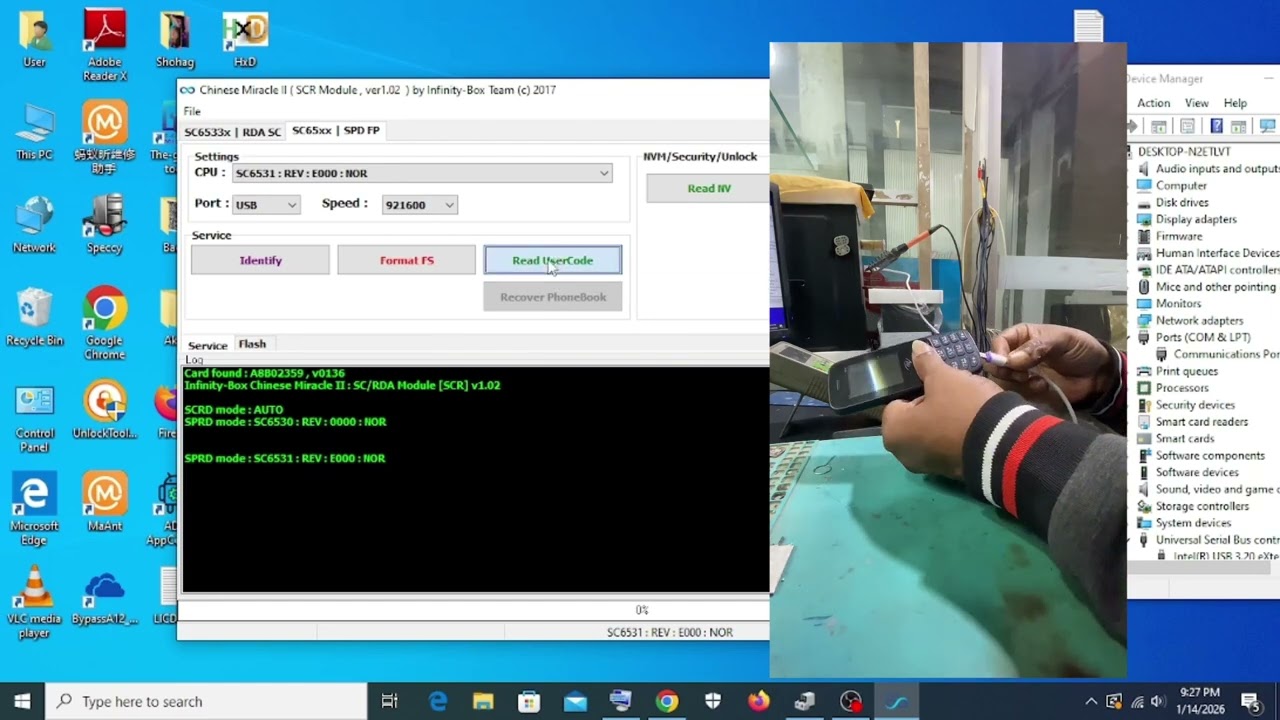Viewport: 1280px width, 720px height.
Task: Open View menu in Device Manager
Action: coord(1197,103)
